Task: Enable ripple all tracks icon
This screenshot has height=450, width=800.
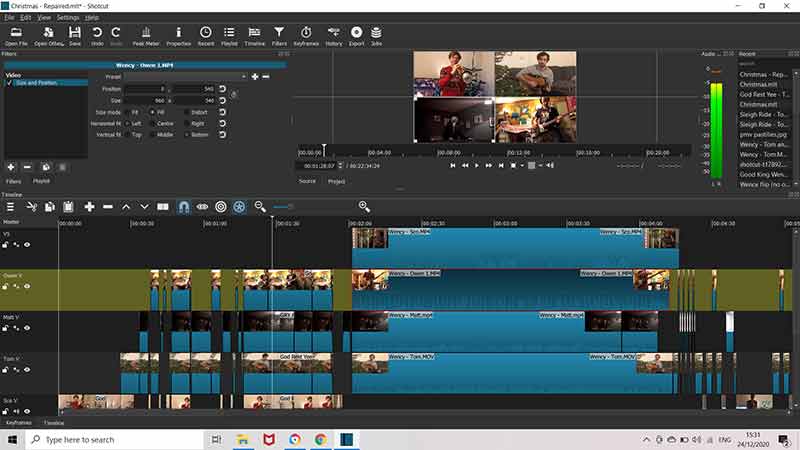Action: pos(239,206)
